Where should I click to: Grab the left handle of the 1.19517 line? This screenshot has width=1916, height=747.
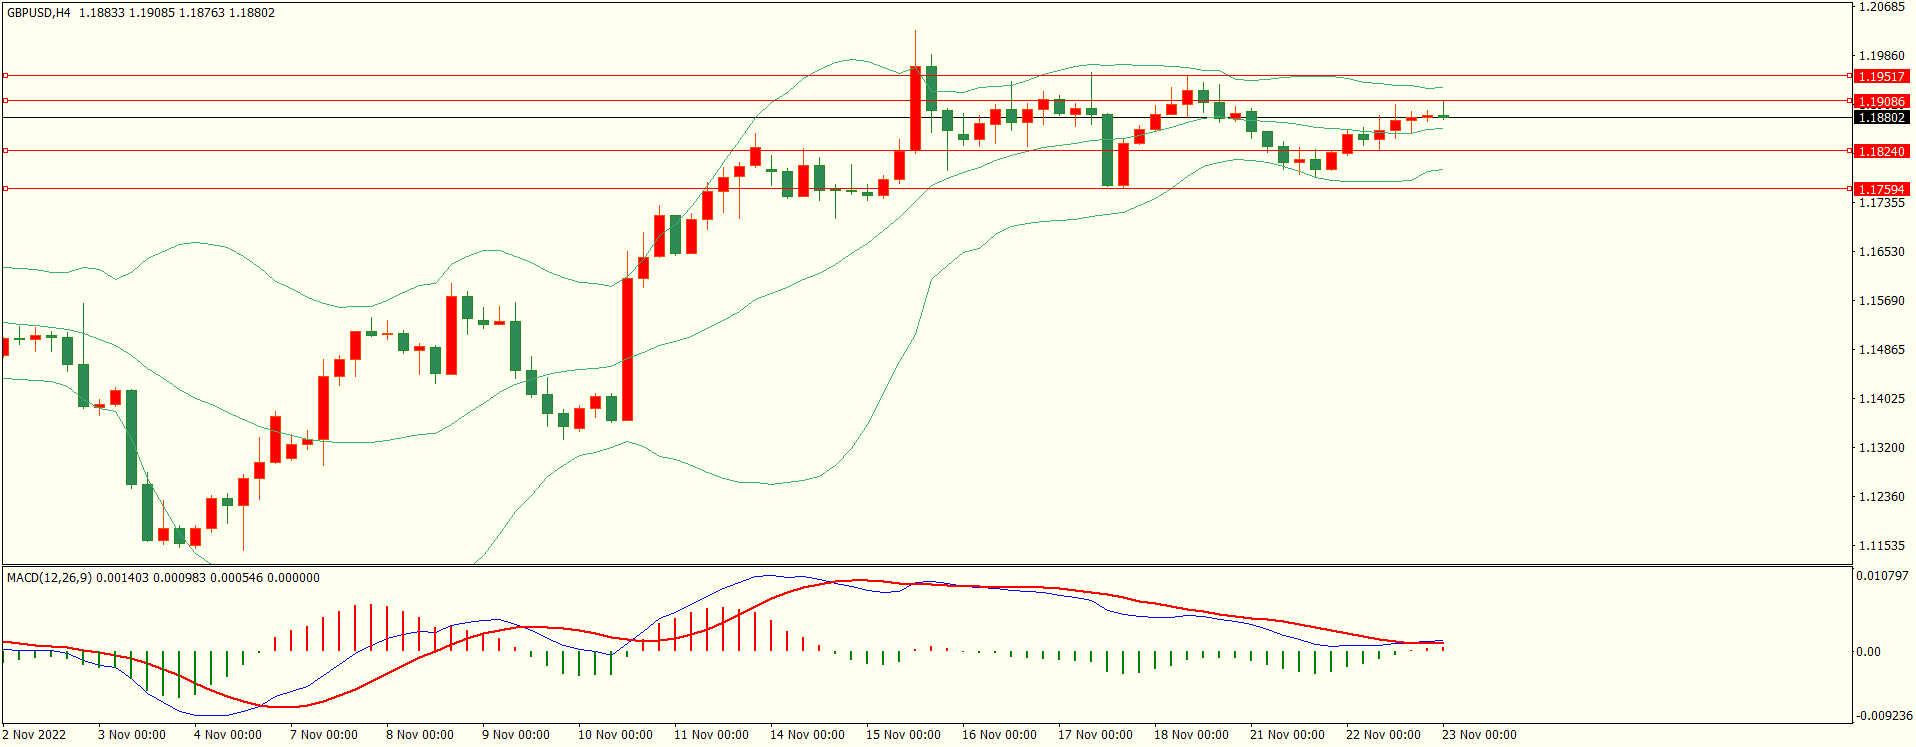(x=5, y=76)
